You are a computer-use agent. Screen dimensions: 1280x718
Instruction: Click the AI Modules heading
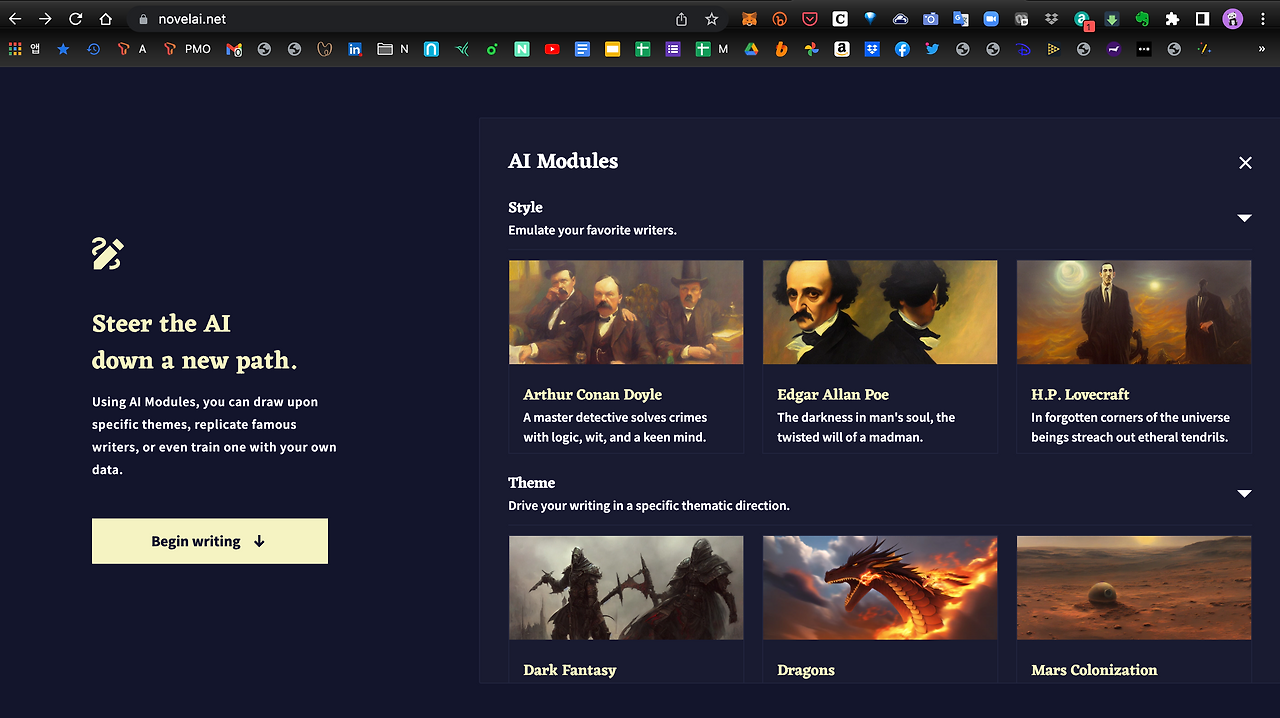tap(563, 161)
